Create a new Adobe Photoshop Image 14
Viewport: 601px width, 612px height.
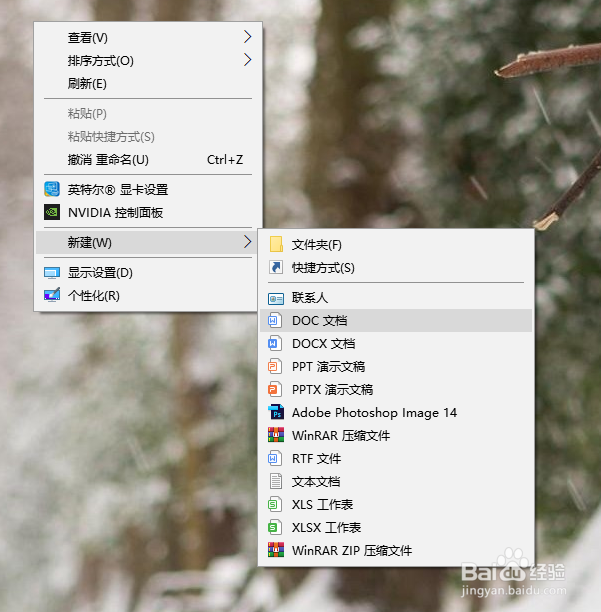(396, 413)
